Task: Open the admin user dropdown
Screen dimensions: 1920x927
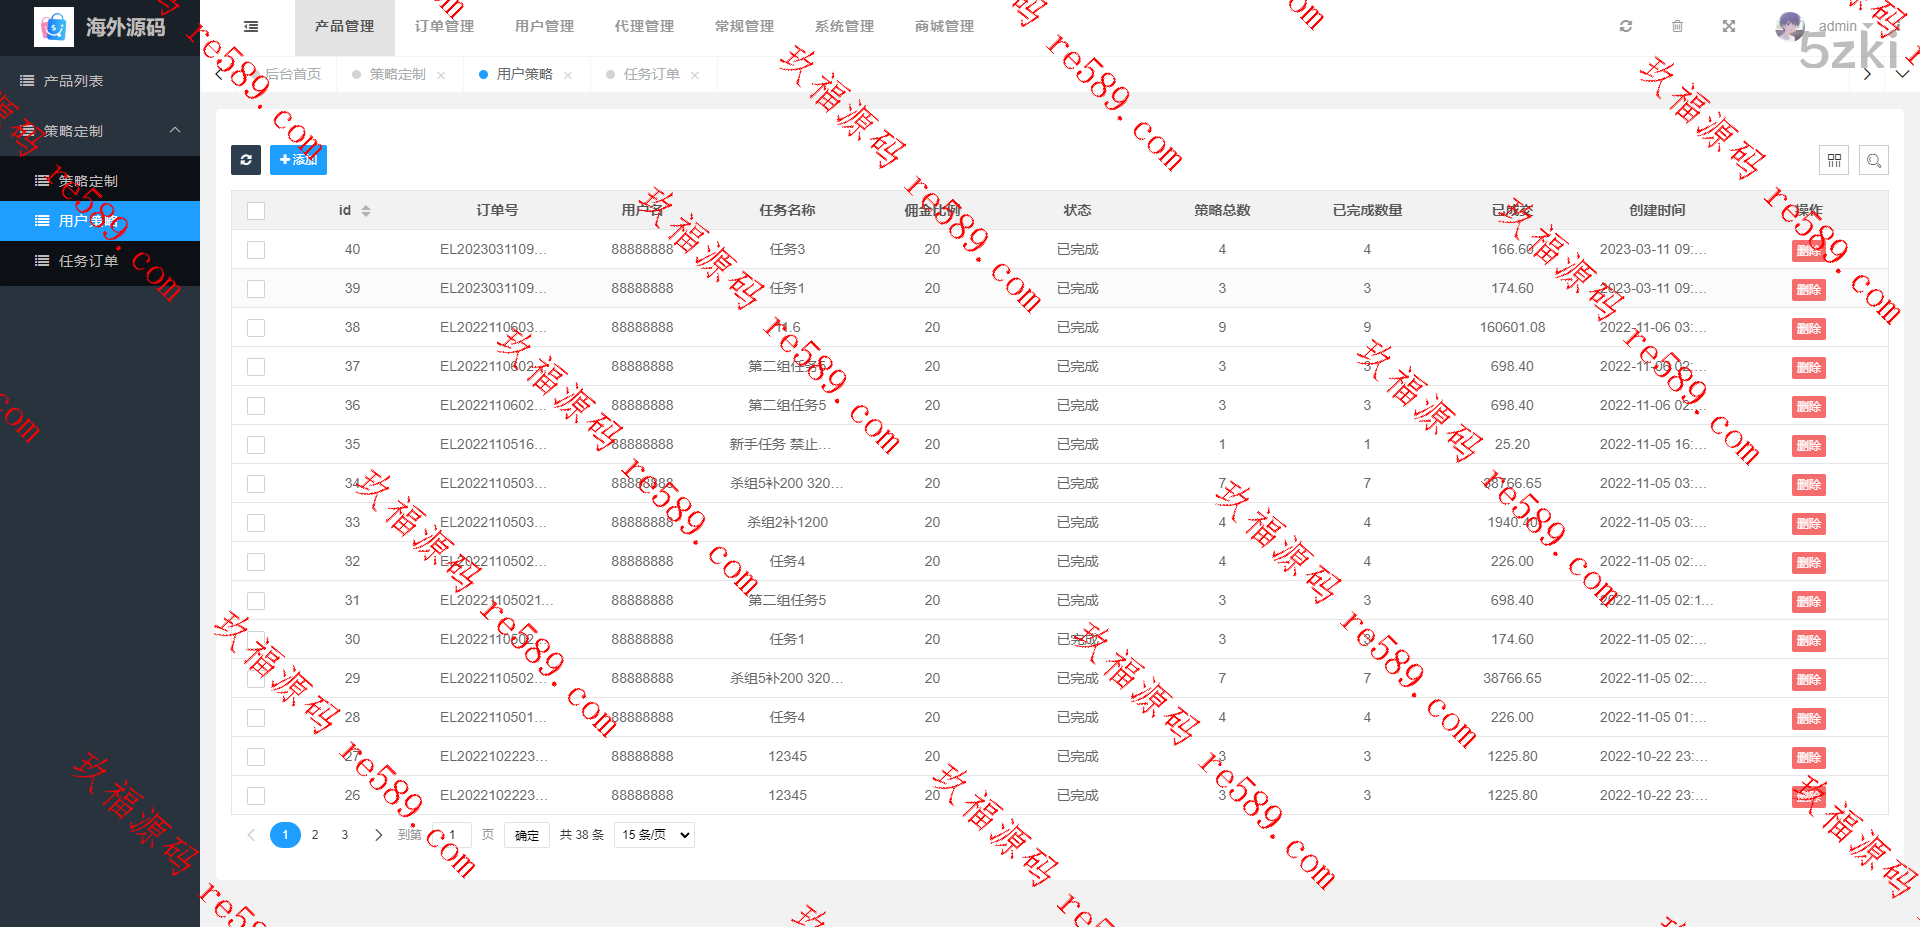Action: (1844, 26)
